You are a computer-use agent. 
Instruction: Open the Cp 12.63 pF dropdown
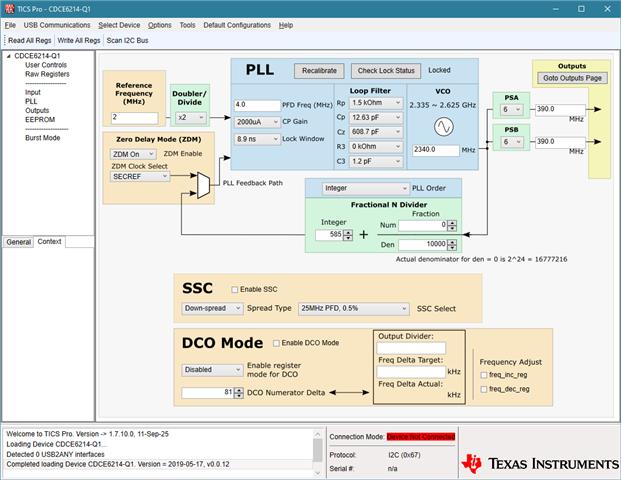coord(376,118)
